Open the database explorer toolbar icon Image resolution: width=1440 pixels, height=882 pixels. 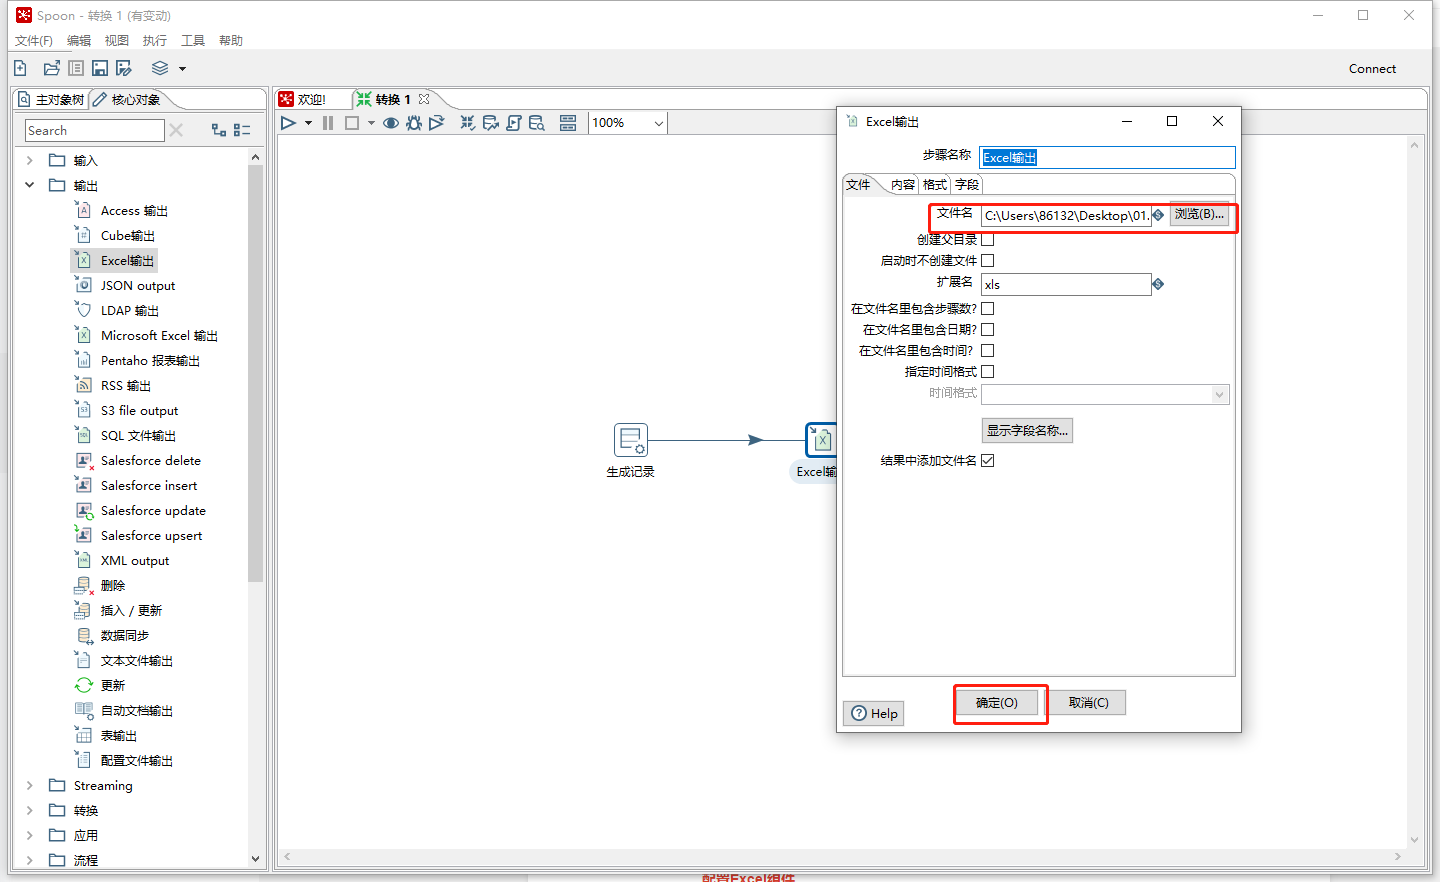coord(537,122)
